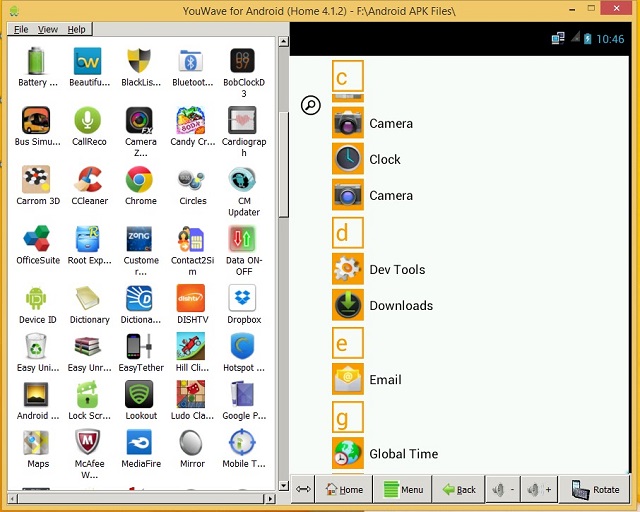Click the Cardiograph app icon
The image size is (640, 512).
coord(242,120)
